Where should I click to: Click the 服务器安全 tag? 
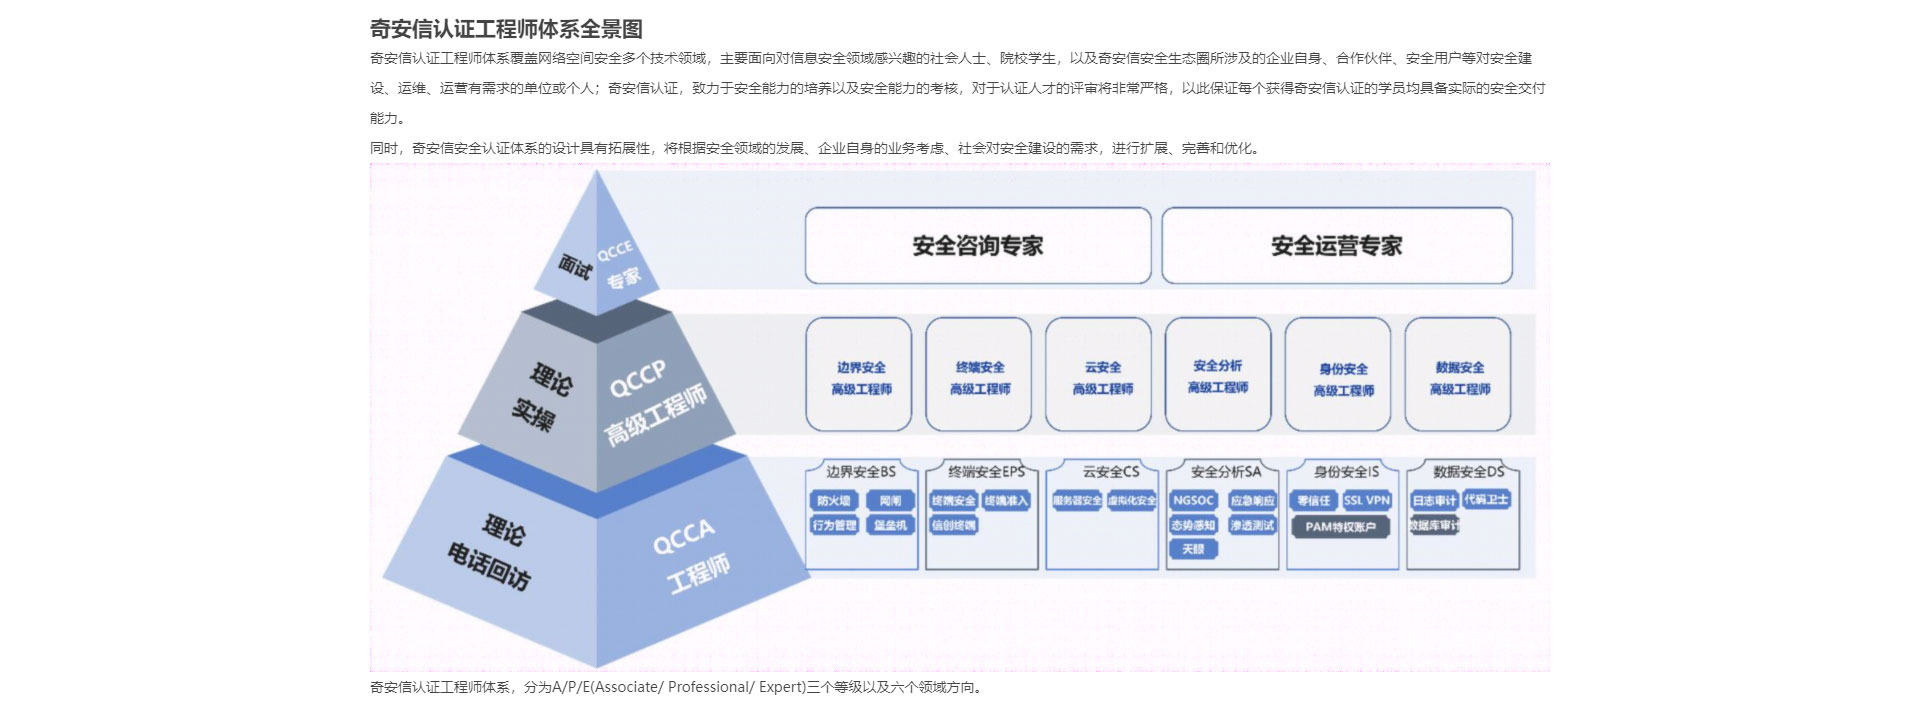coord(1077,501)
